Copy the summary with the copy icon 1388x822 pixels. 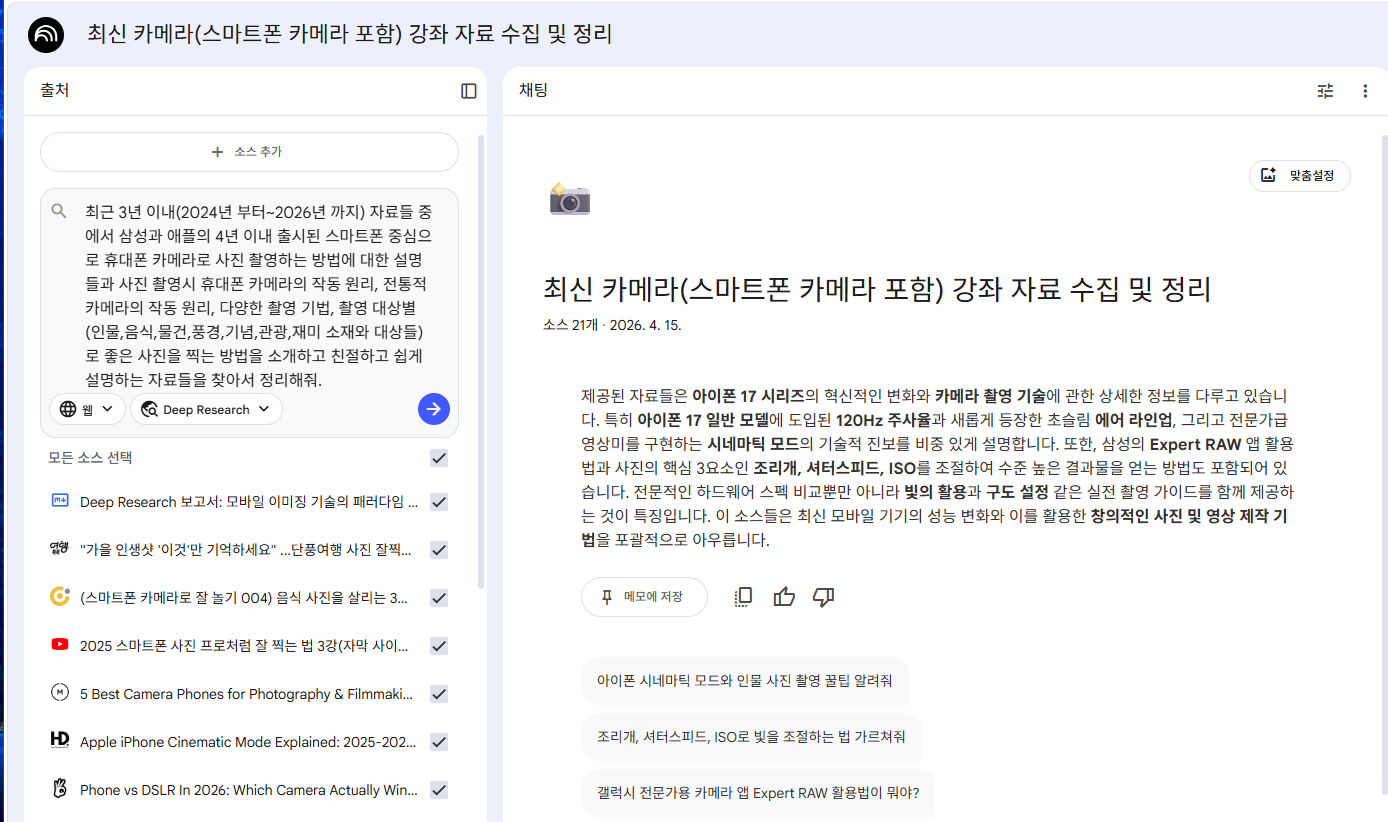[743, 597]
